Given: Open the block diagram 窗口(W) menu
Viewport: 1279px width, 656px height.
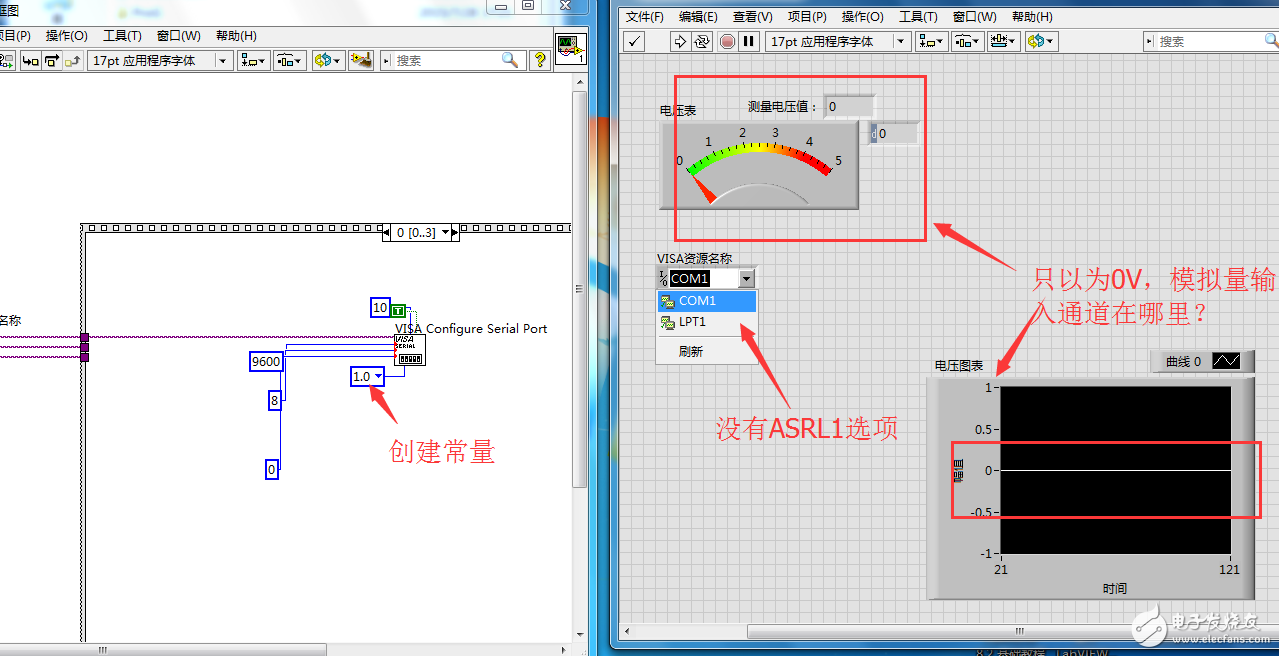Looking at the screenshot, I should 178,36.
